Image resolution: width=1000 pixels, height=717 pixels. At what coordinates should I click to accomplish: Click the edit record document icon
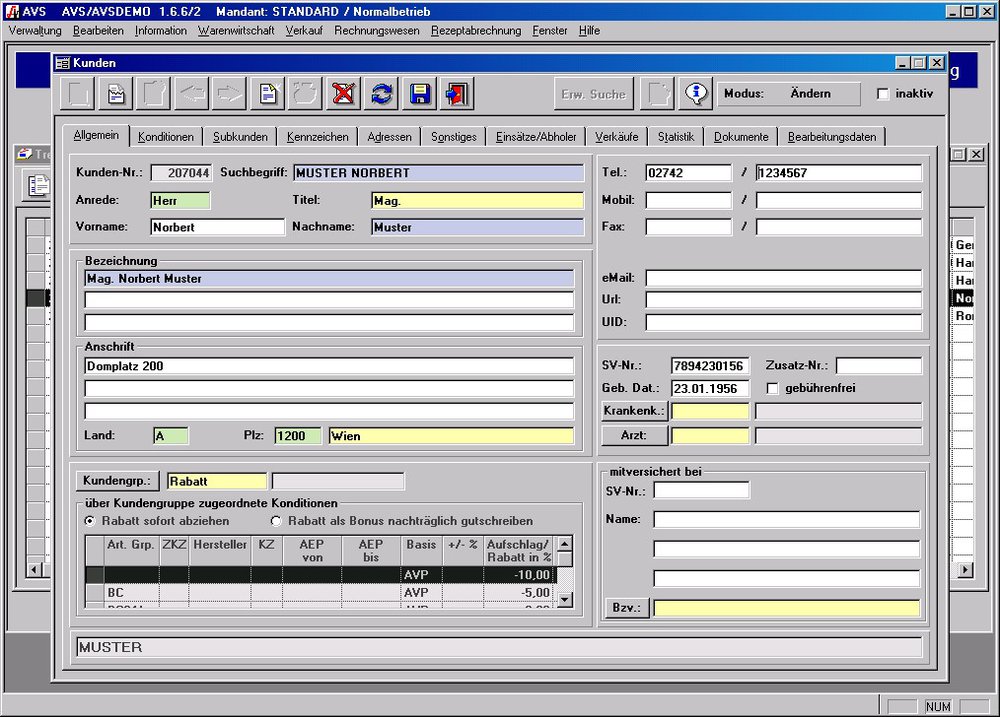pyautogui.click(x=115, y=94)
